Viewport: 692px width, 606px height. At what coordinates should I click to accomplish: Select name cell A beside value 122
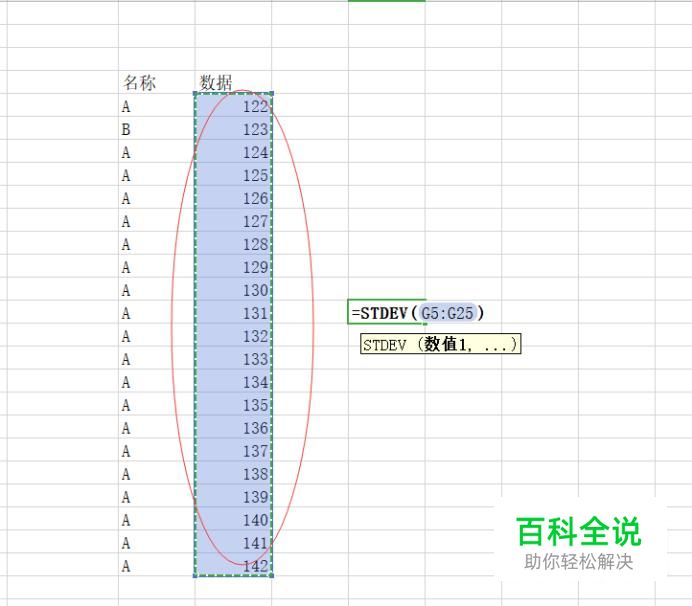click(x=157, y=106)
